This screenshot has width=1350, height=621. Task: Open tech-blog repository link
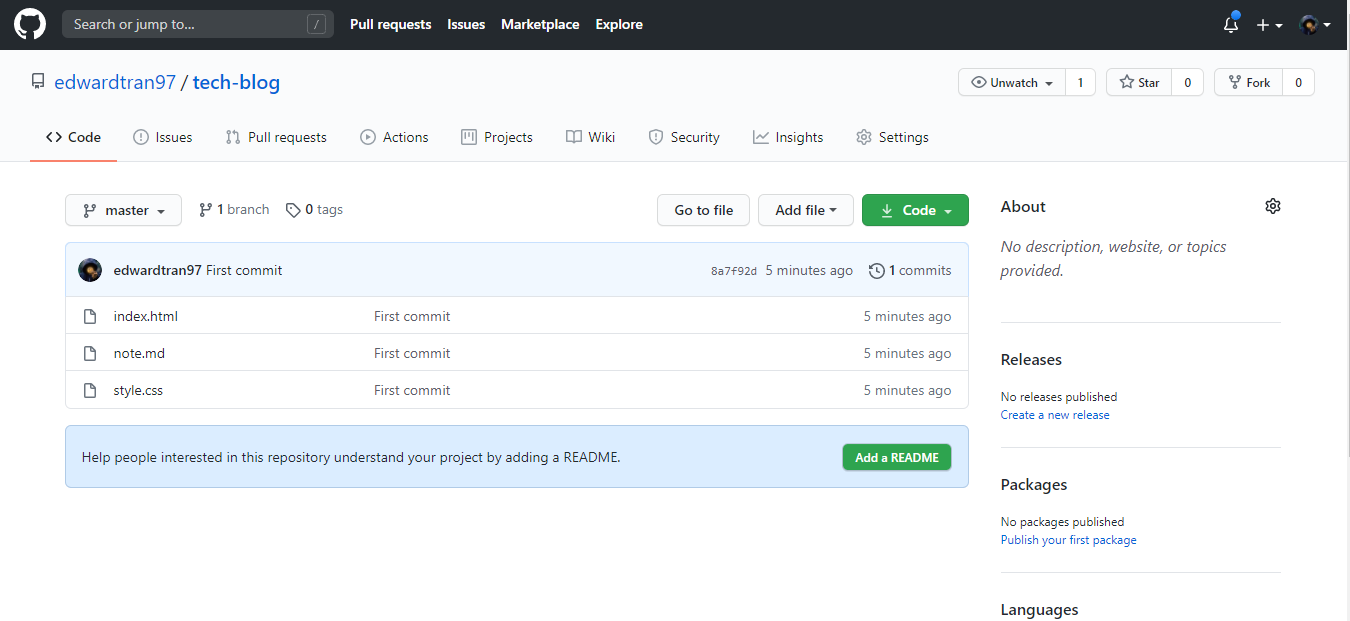click(x=236, y=82)
